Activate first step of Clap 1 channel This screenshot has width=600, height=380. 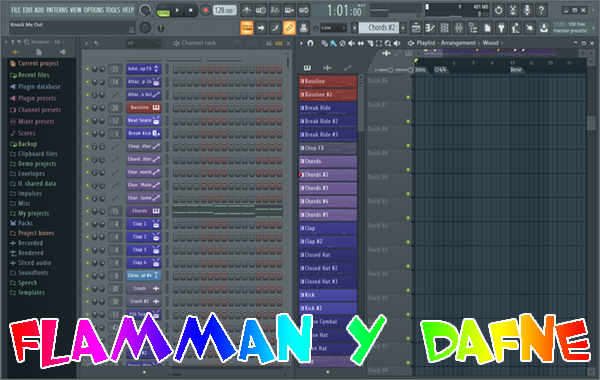click(176, 224)
